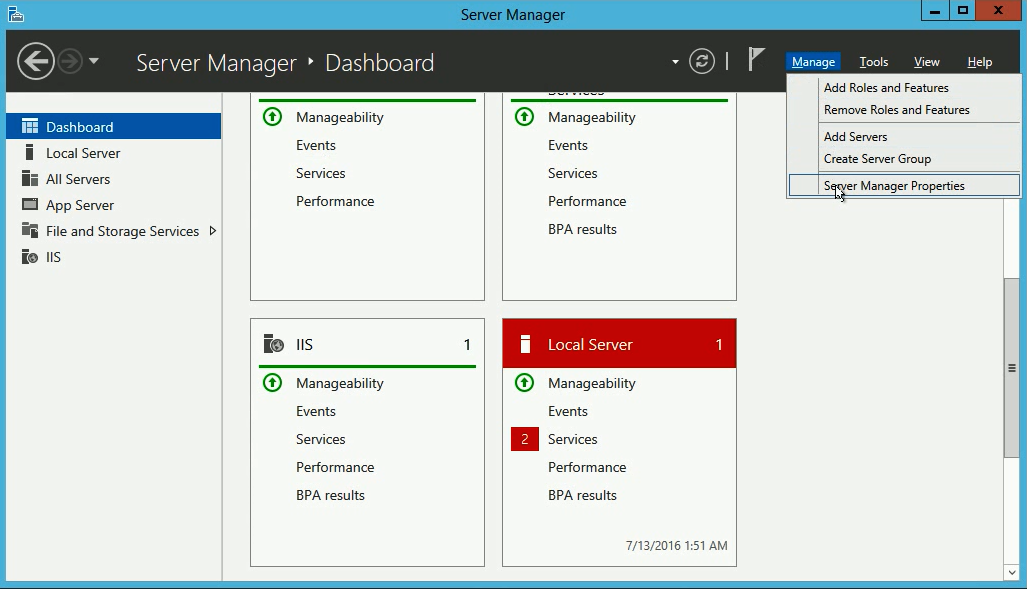Viewport: 1027px width, 589px height.
Task: Open Services in the IIS tile
Action: pos(320,440)
